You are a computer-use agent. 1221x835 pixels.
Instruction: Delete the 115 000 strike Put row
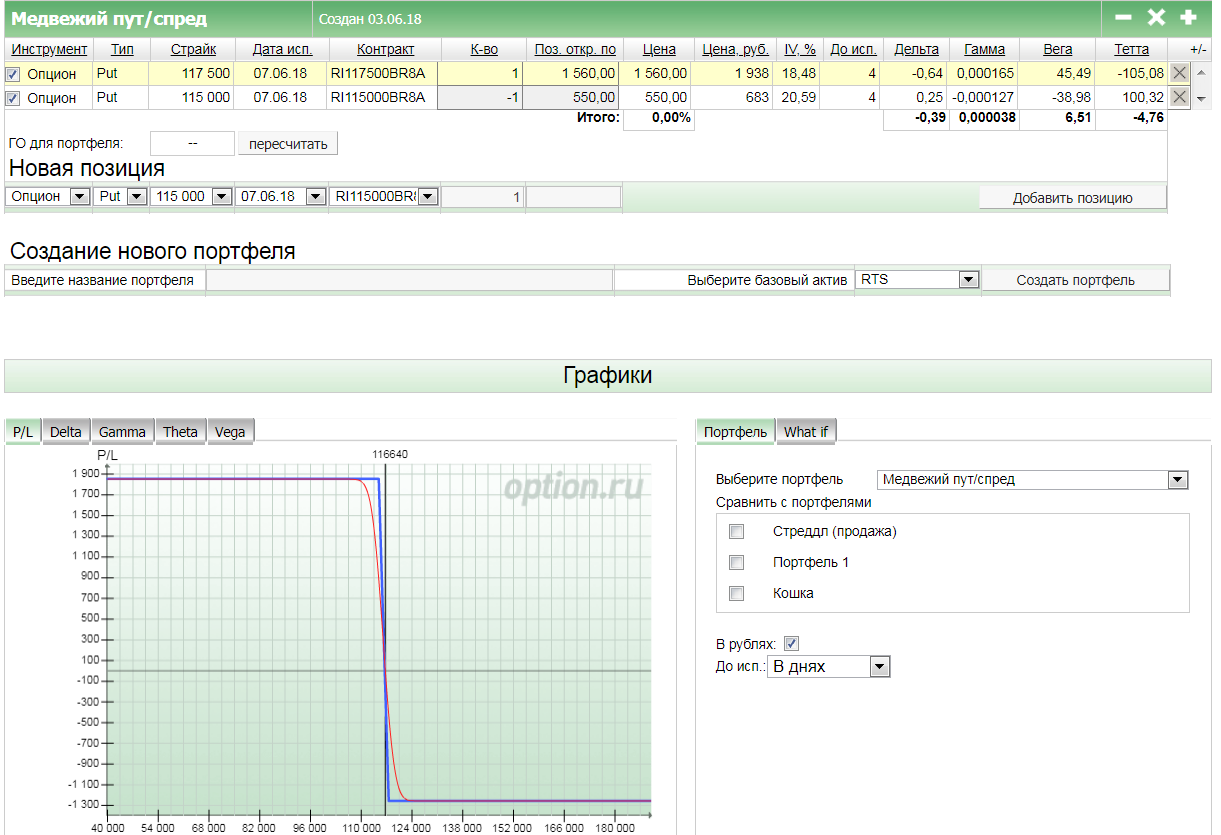[x=1180, y=97]
